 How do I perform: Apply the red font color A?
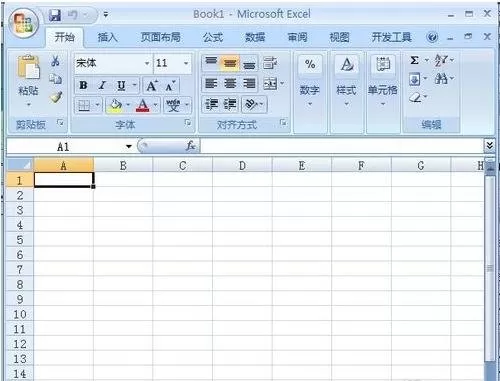click(143, 105)
